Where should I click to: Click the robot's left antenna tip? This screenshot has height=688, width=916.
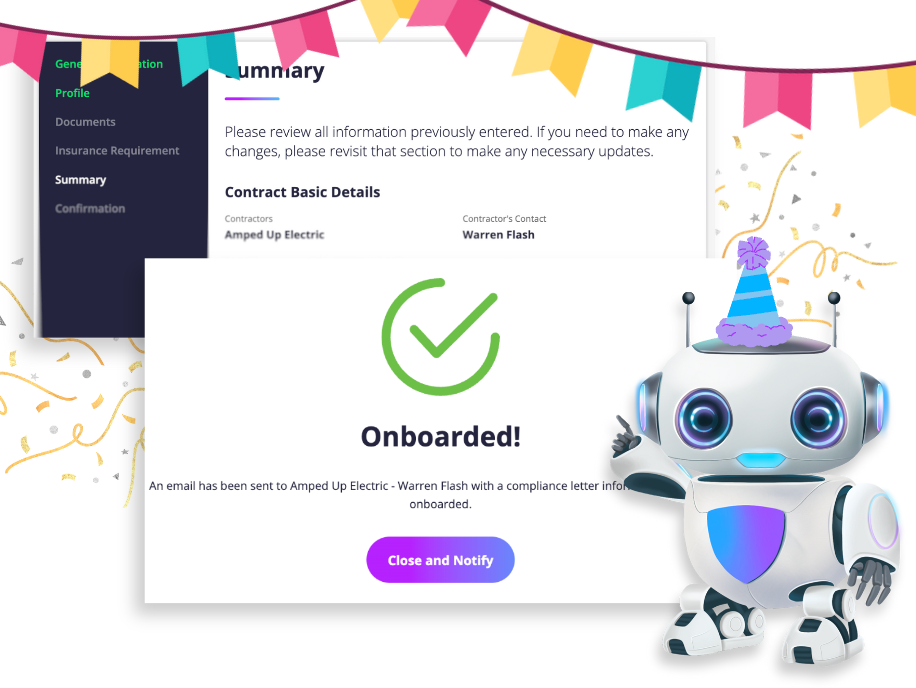(x=689, y=298)
